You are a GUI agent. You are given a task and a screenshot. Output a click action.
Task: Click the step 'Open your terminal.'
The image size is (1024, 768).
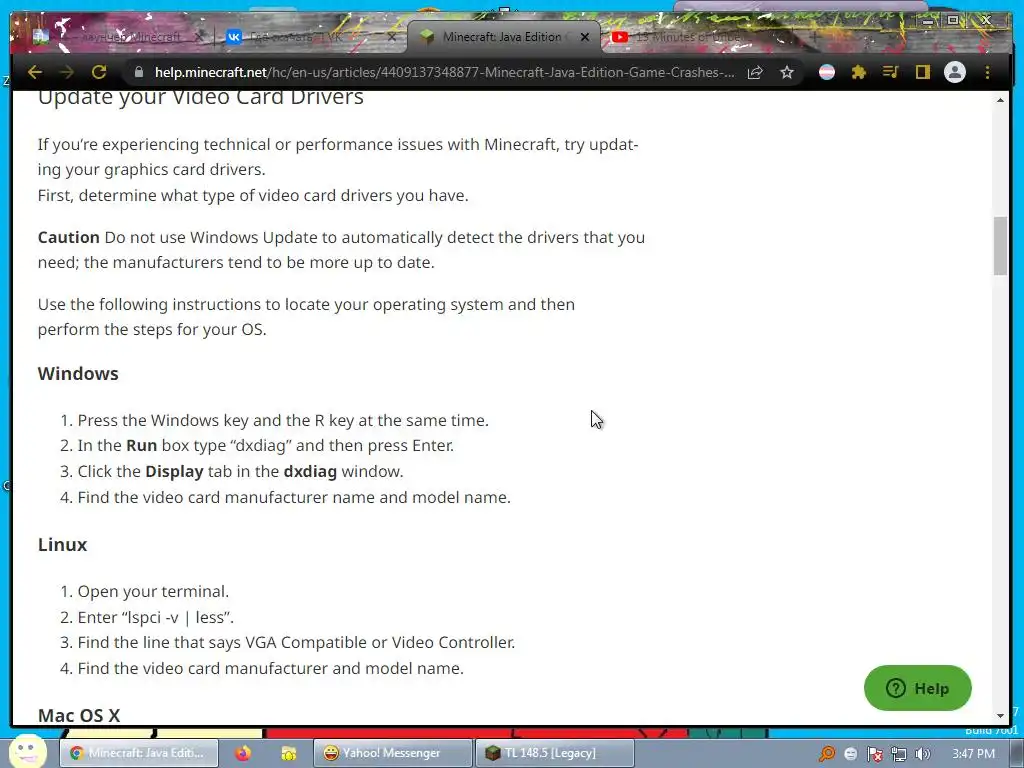coord(153,591)
